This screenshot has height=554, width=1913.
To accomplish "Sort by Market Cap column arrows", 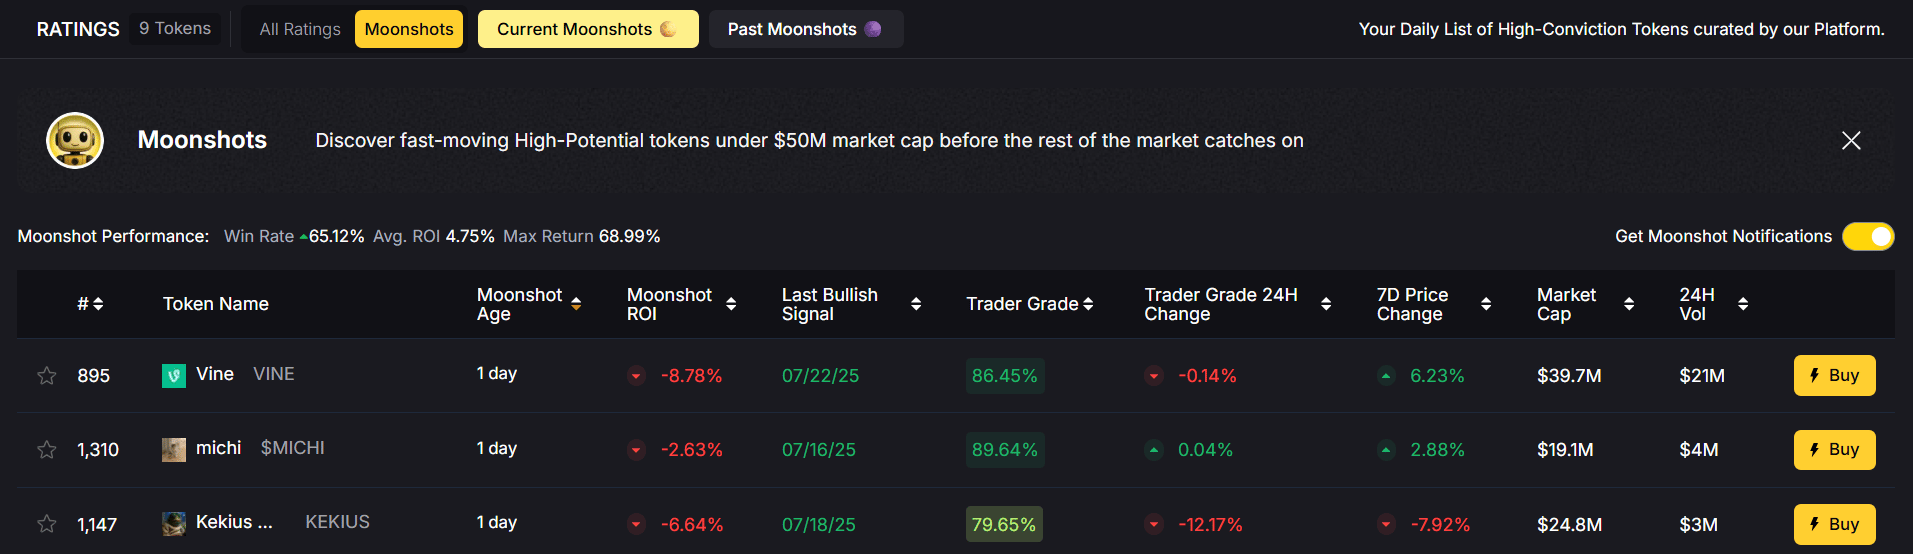I will pyautogui.click(x=1629, y=304).
